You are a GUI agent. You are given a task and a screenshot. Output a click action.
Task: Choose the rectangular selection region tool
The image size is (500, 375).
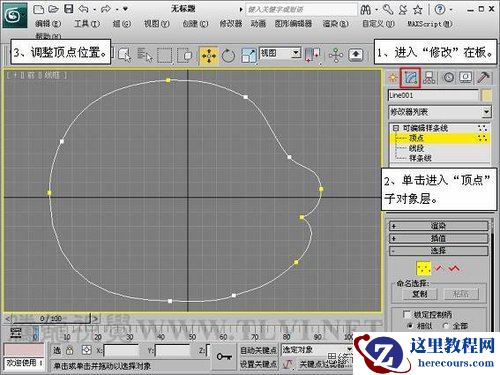[165, 55]
